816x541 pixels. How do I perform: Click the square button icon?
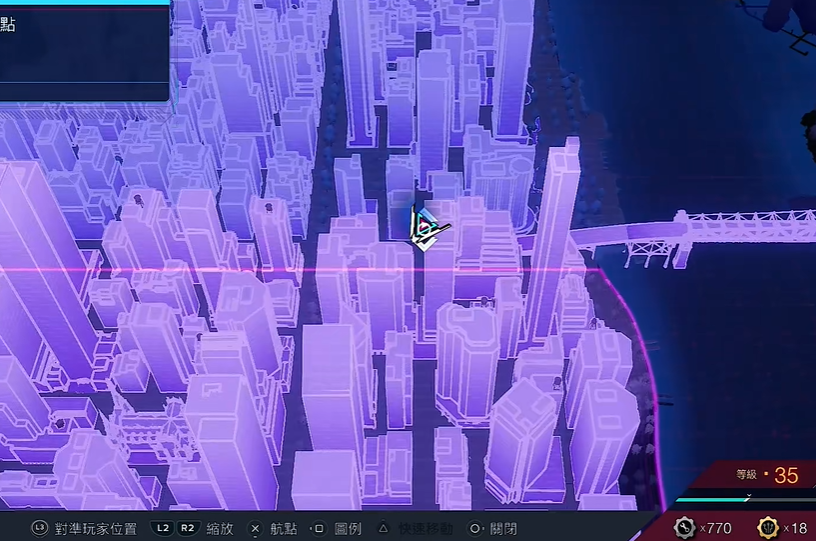(319, 529)
